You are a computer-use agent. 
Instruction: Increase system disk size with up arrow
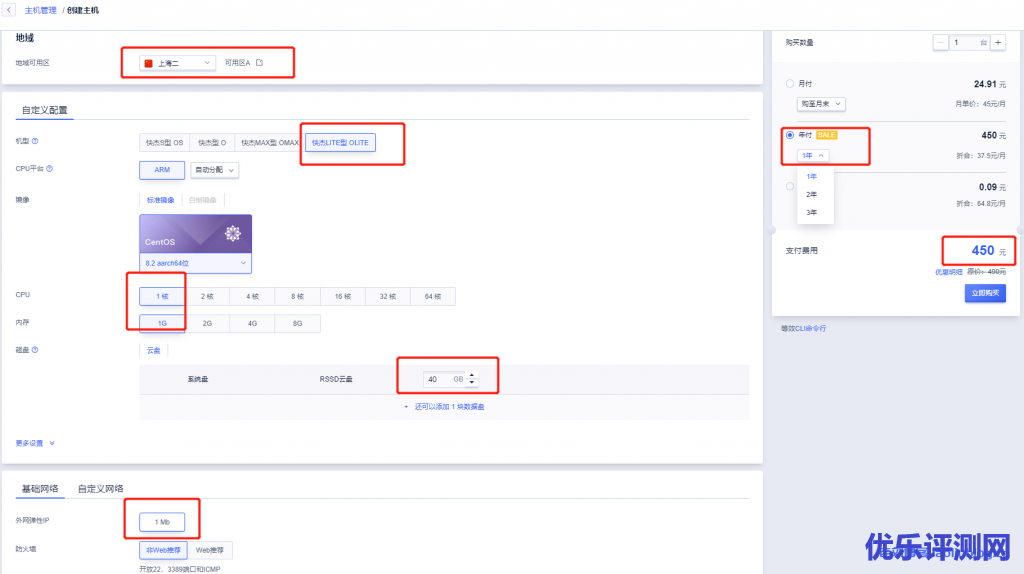click(x=472, y=375)
